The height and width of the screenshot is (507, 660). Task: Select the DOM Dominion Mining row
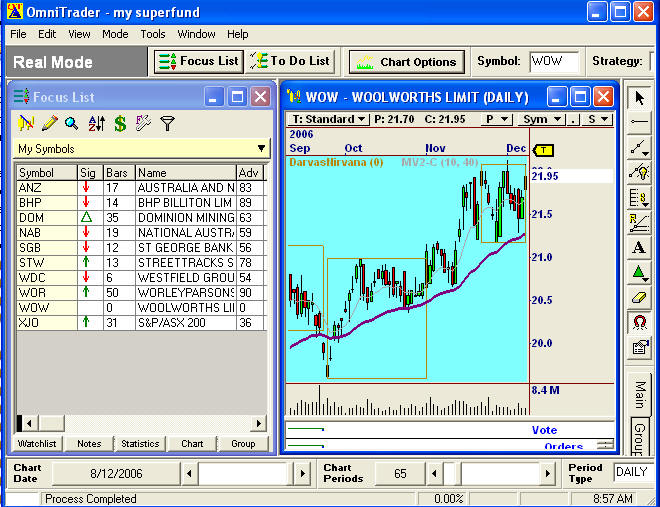[x=141, y=218]
